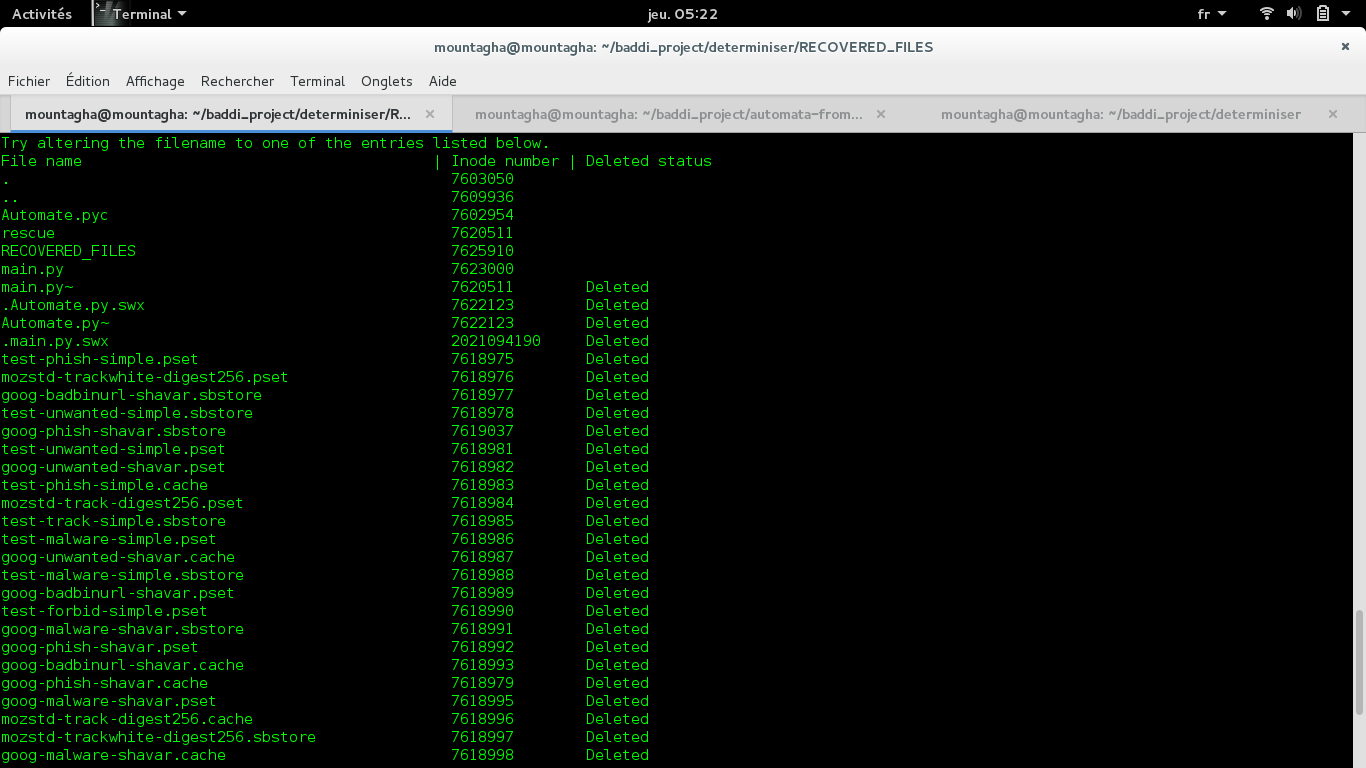
Task: Click the Inode number header text
Action: point(505,161)
